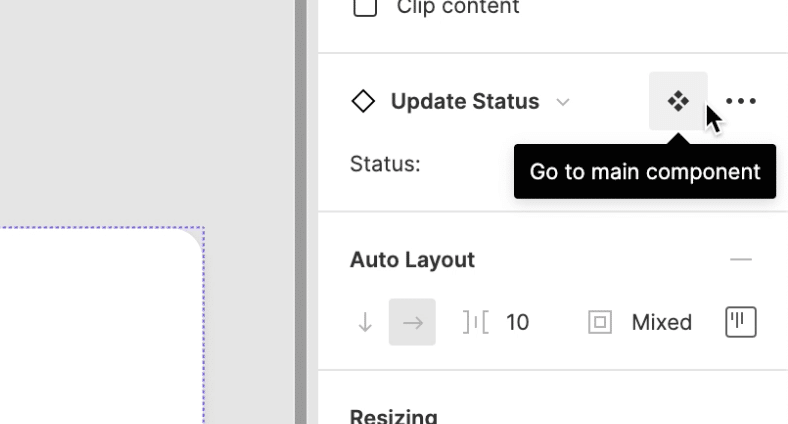Remove auto layout with the minus icon
This screenshot has width=788, height=424.
pos(740,260)
